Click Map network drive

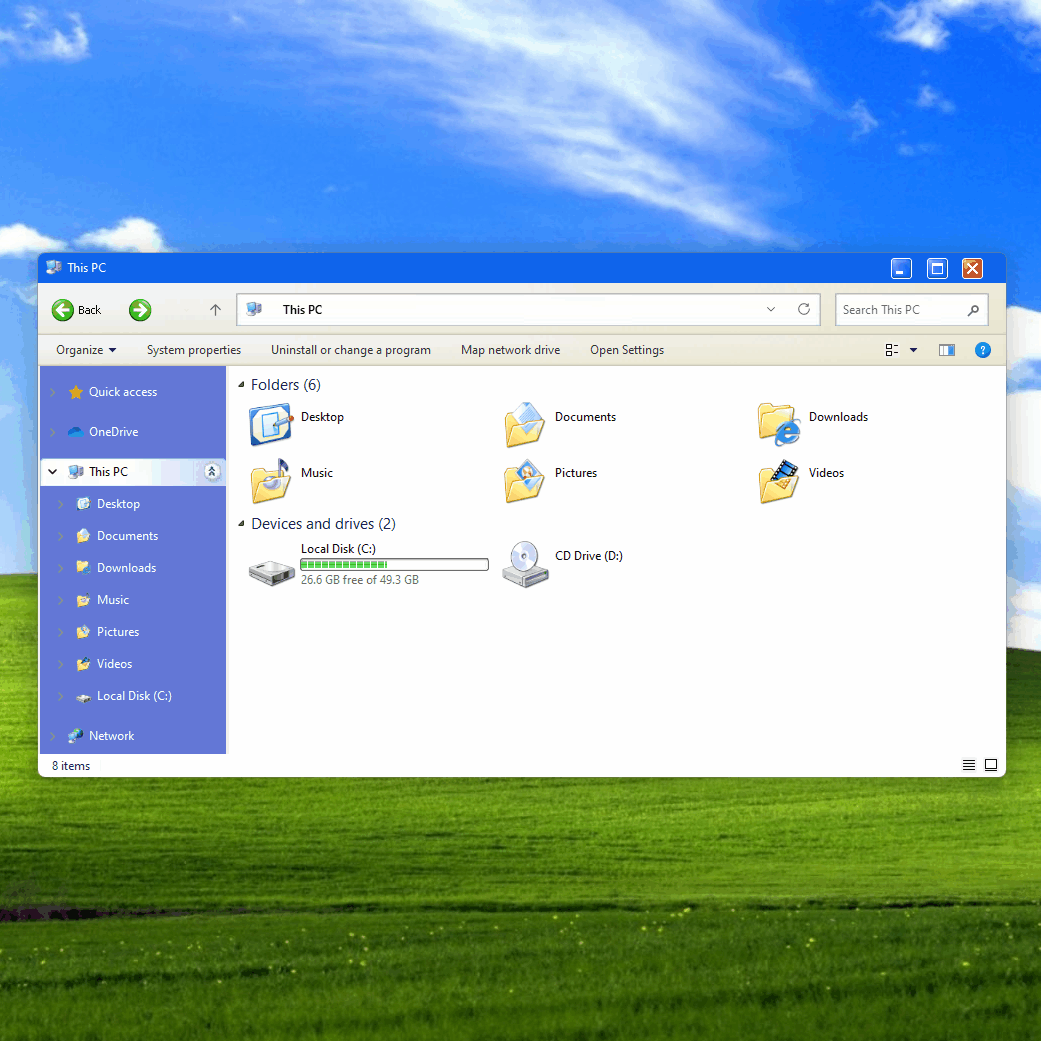pos(510,350)
